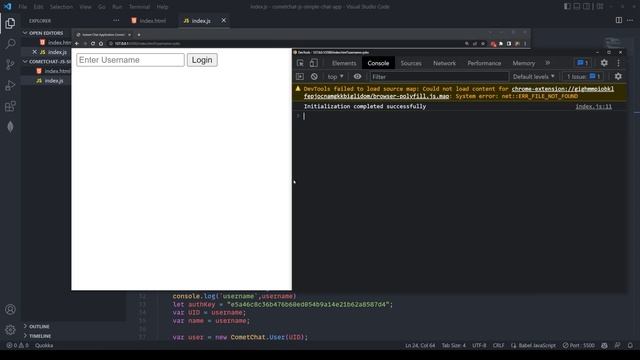The width and height of the screenshot is (640, 360).
Task: Open the MongoDB leaf icon view
Action: (11, 127)
